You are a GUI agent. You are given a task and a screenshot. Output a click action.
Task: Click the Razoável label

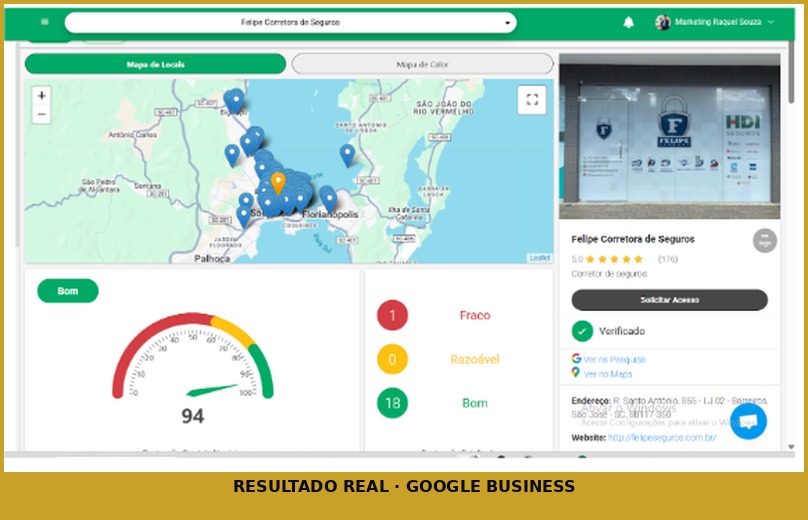click(x=475, y=359)
